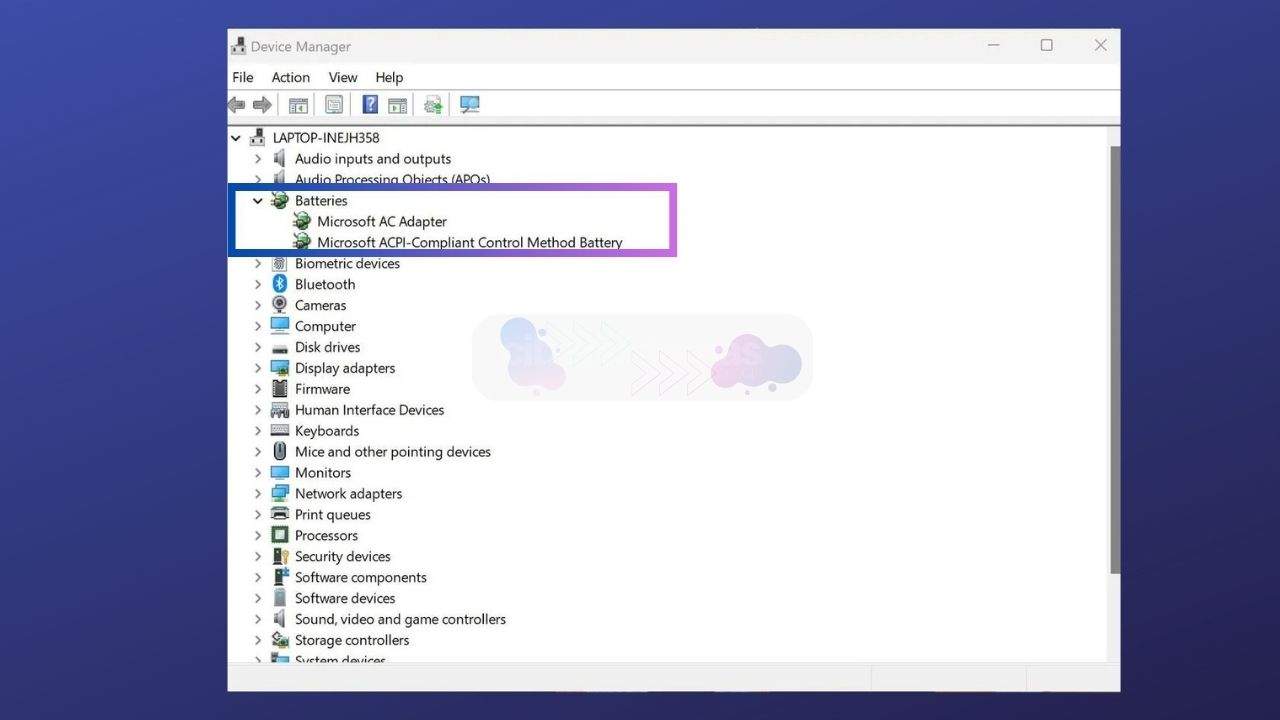Click the Audio inputs and outputs speaker icon

pos(279,159)
